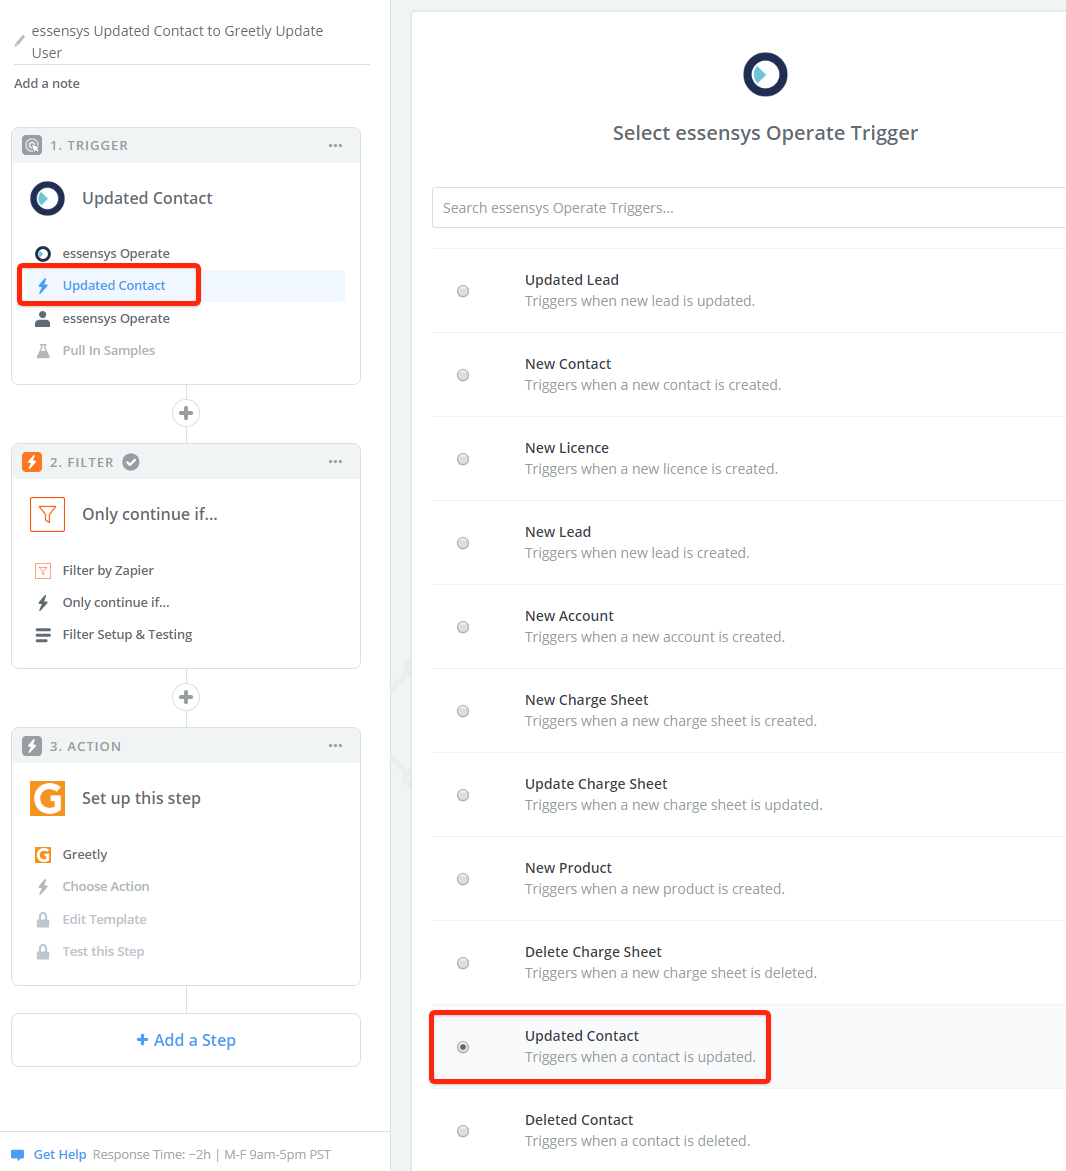Click the Greetly app sub-step label
The height and width of the screenshot is (1171, 1066).
85,854
